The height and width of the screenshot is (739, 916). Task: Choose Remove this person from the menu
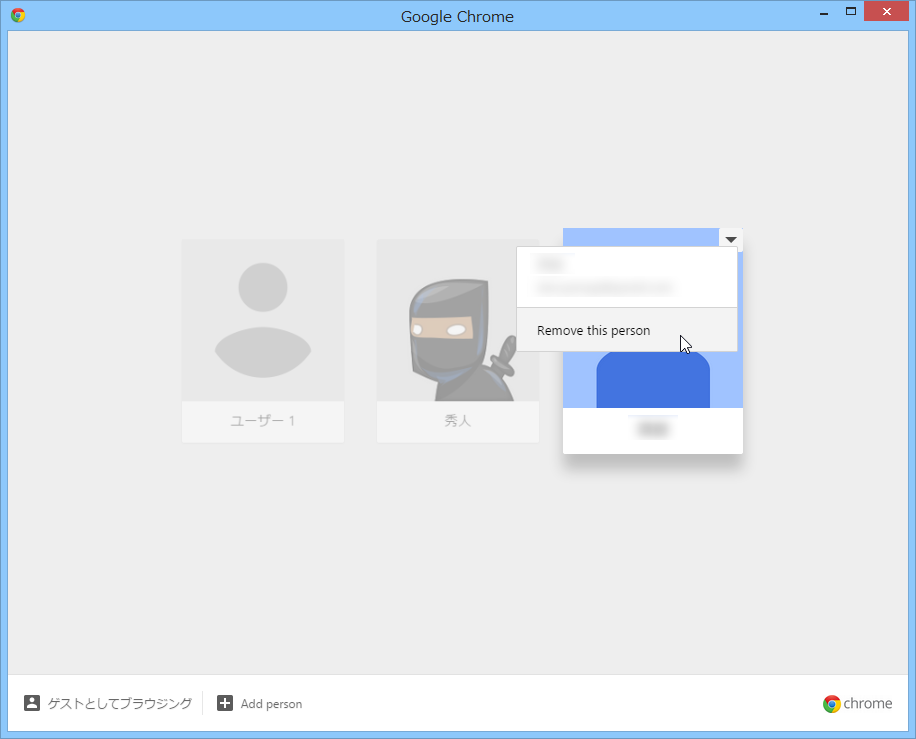click(593, 330)
